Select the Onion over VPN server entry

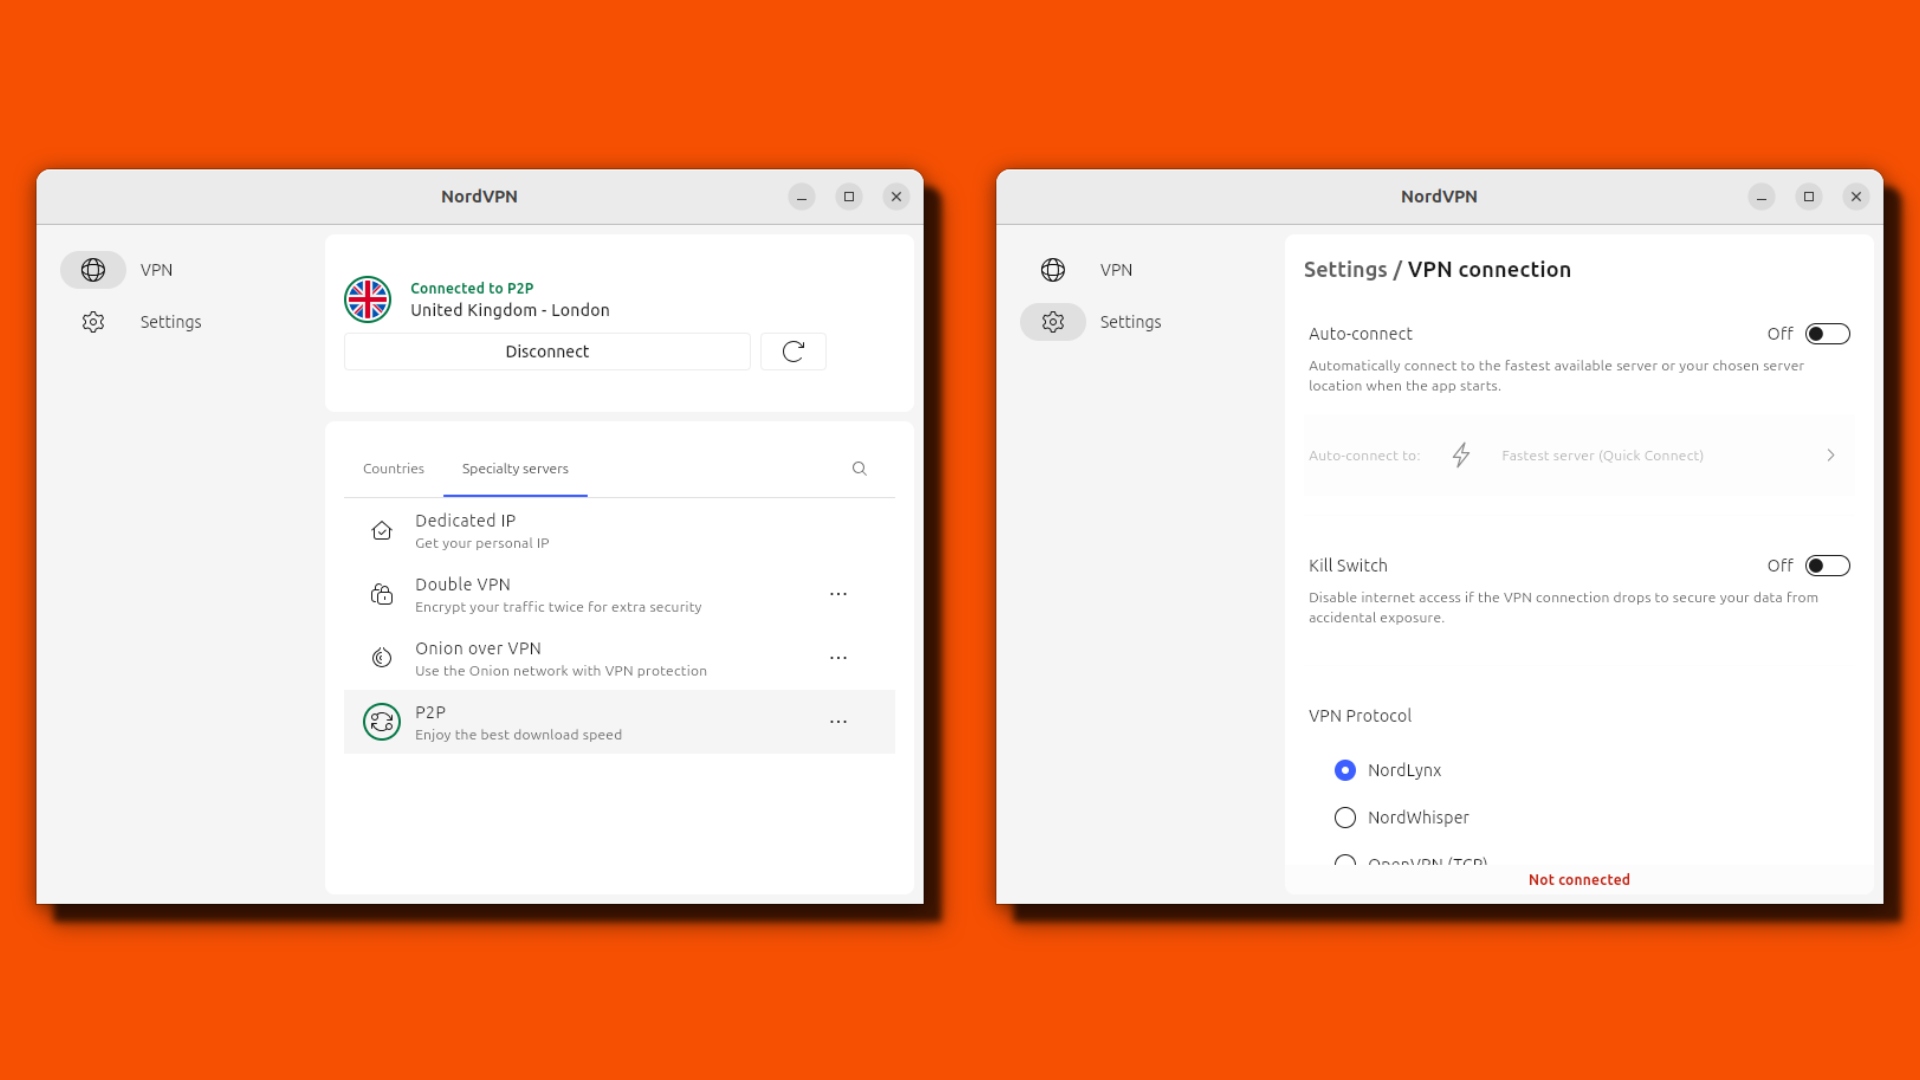(x=619, y=658)
